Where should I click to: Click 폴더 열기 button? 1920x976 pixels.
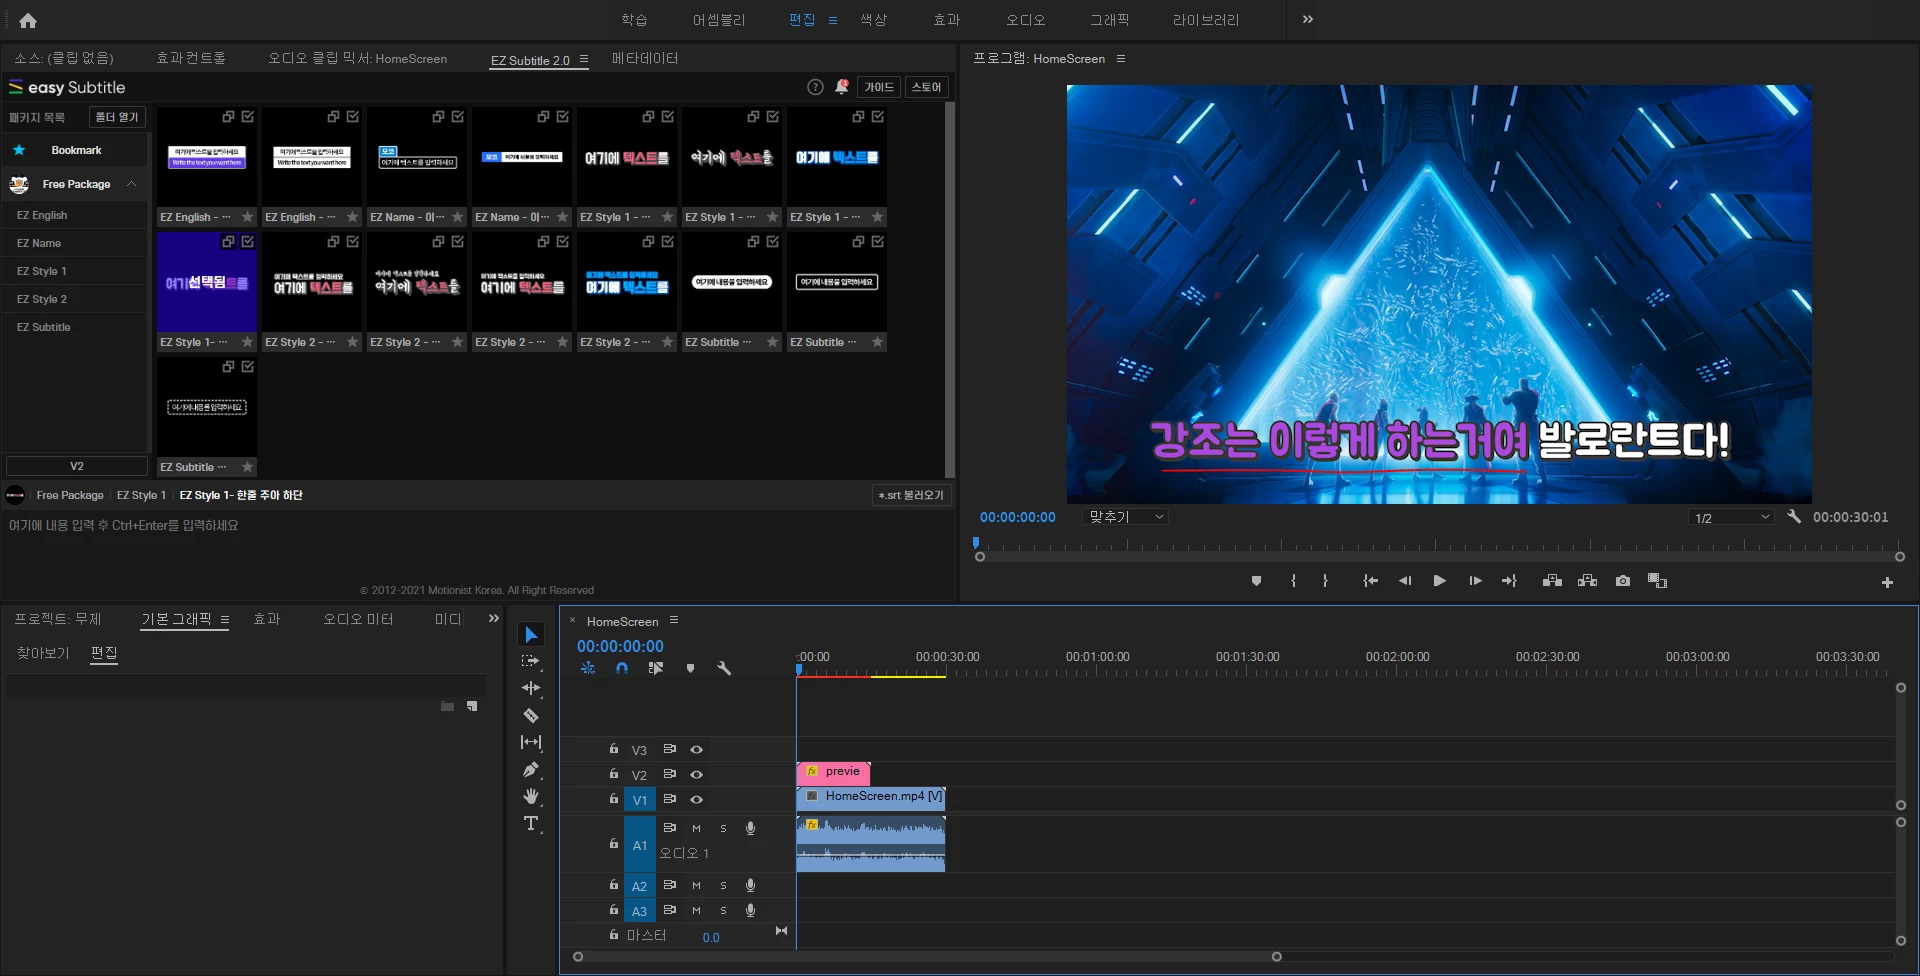117,117
